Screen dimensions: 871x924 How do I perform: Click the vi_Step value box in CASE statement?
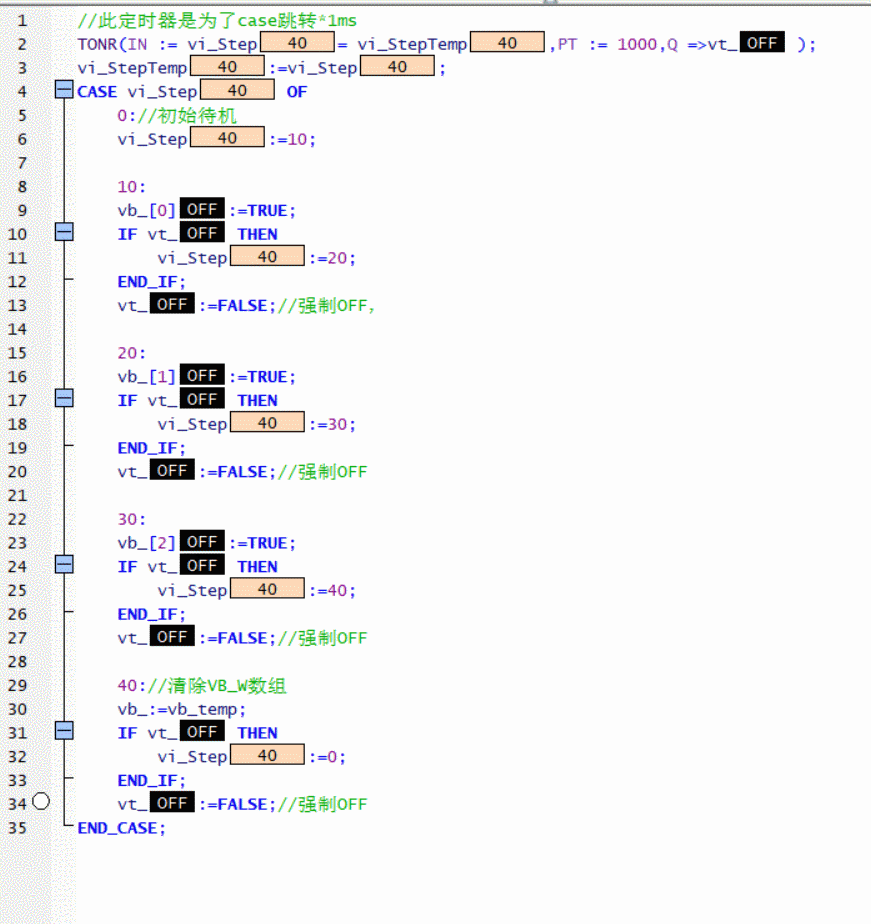pyautogui.click(x=237, y=91)
